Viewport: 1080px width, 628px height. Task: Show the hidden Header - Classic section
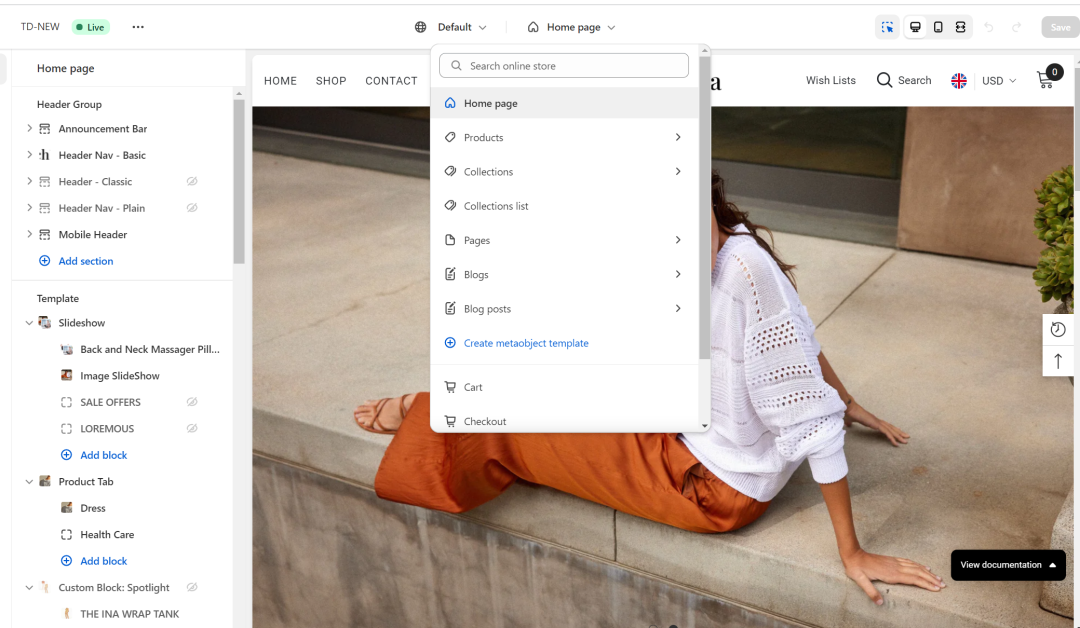pyautogui.click(x=192, y=182)
